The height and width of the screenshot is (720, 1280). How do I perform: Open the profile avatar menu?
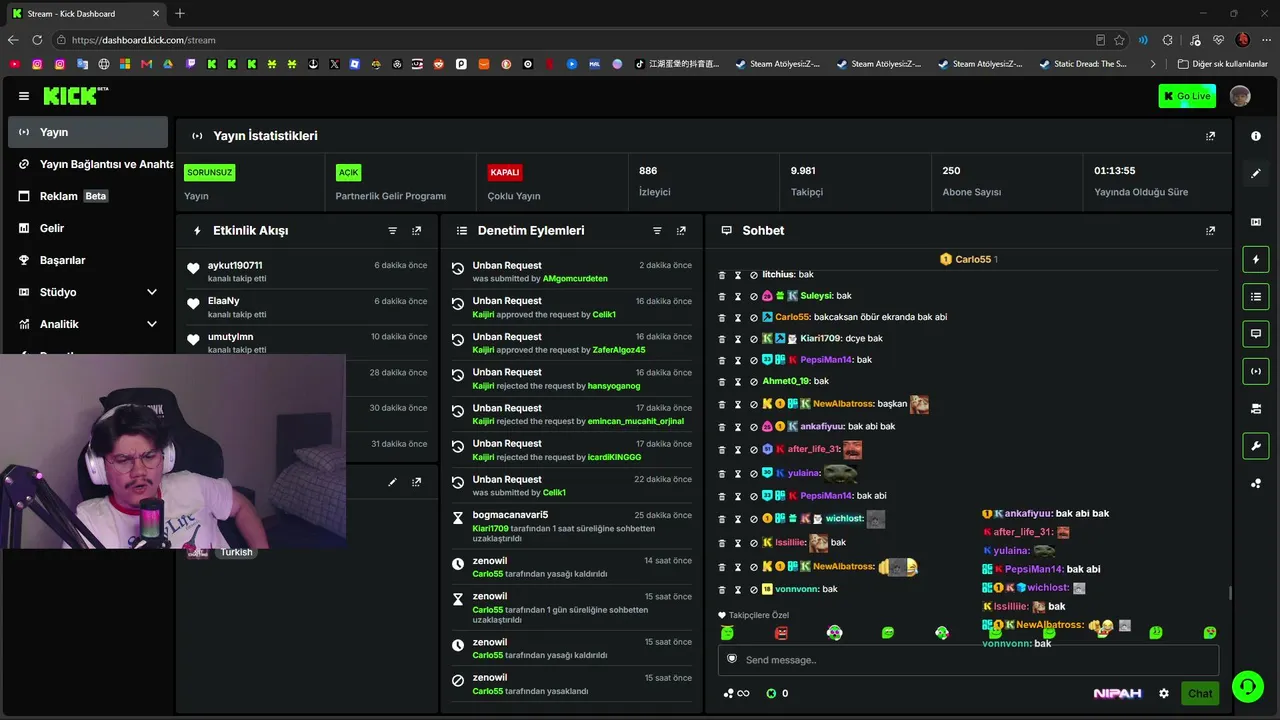(1240, 96)
